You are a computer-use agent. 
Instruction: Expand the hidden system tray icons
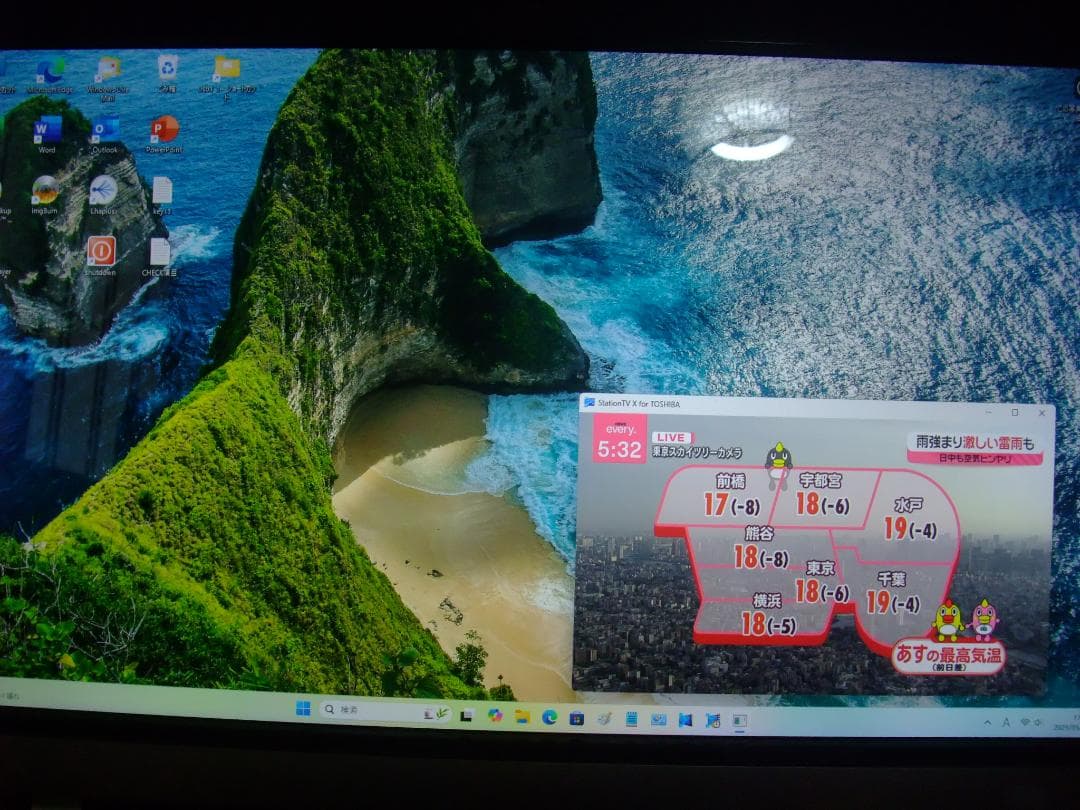coord(987,722)
